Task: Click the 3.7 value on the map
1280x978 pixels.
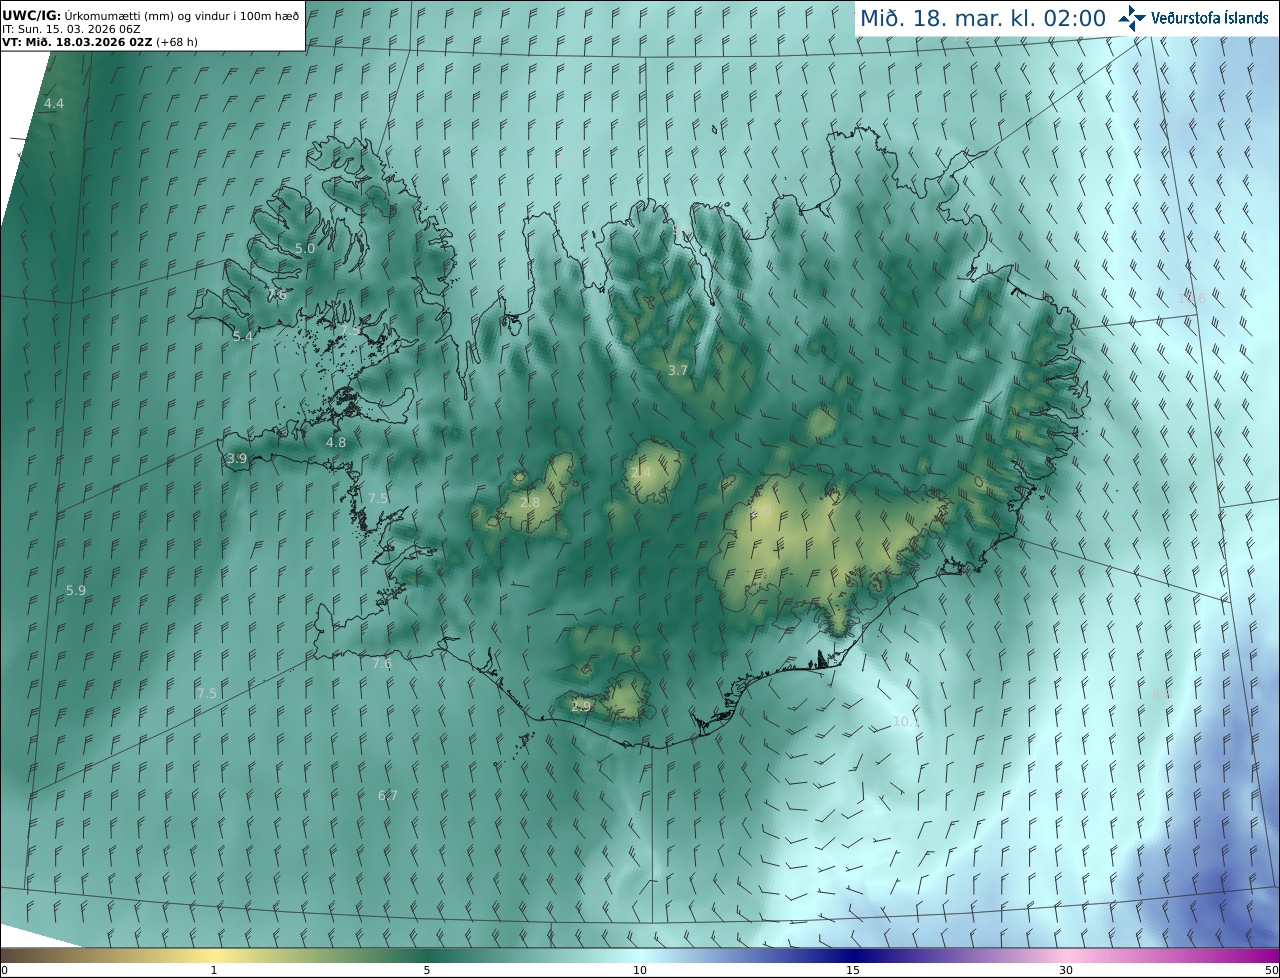Action: click(x=678, y=370)
